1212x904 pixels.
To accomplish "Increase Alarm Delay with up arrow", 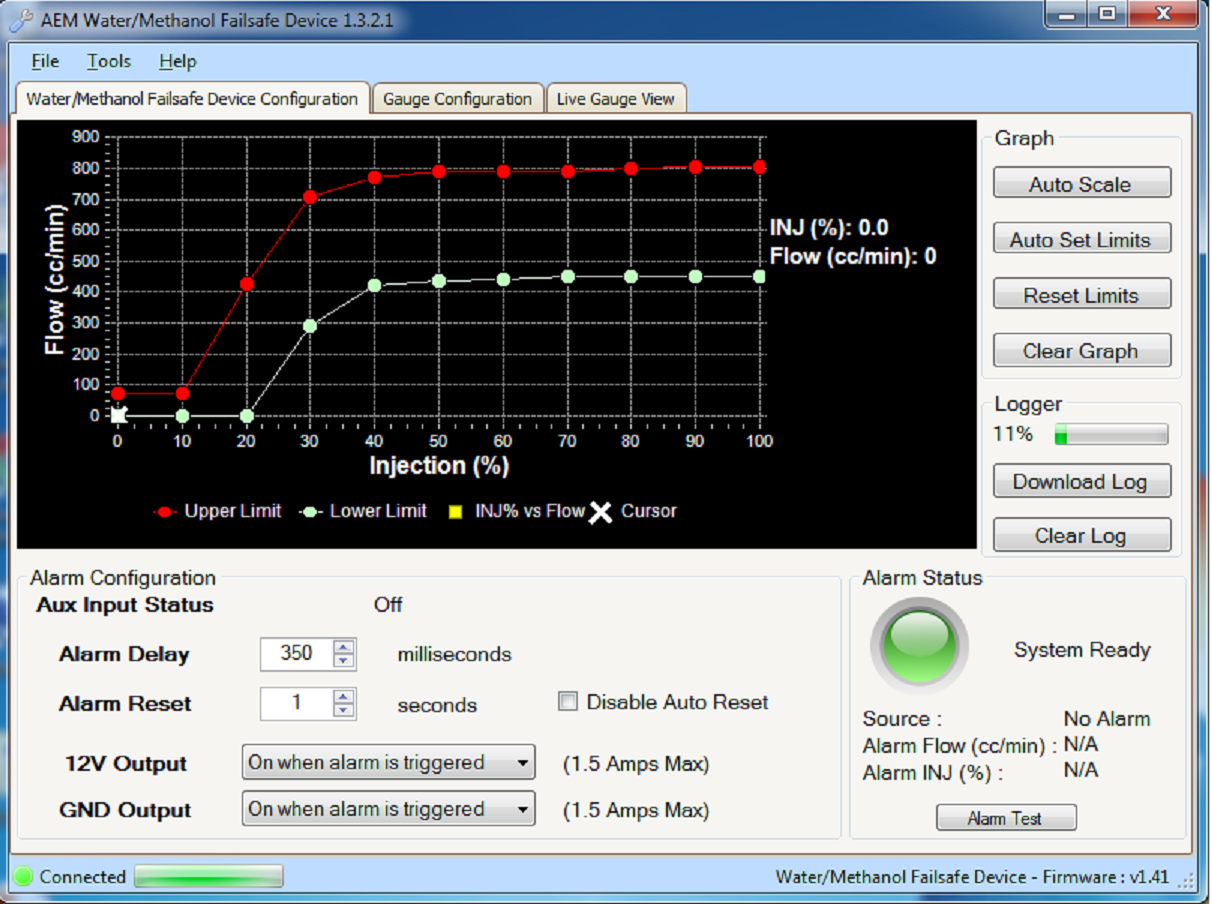I will (344, 647).
